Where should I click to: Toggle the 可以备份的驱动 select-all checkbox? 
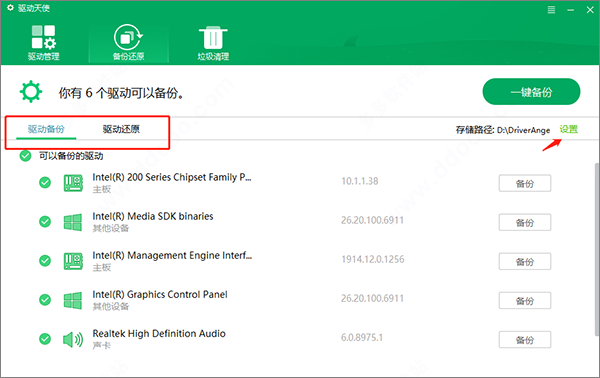click(25, 156)
